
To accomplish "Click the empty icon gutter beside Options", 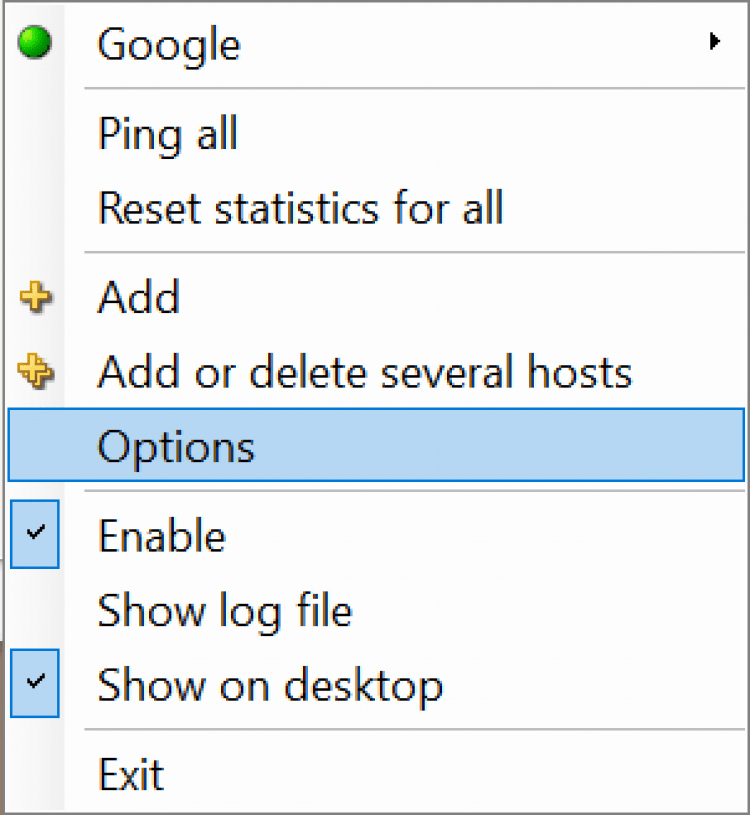I will (35, 446).
